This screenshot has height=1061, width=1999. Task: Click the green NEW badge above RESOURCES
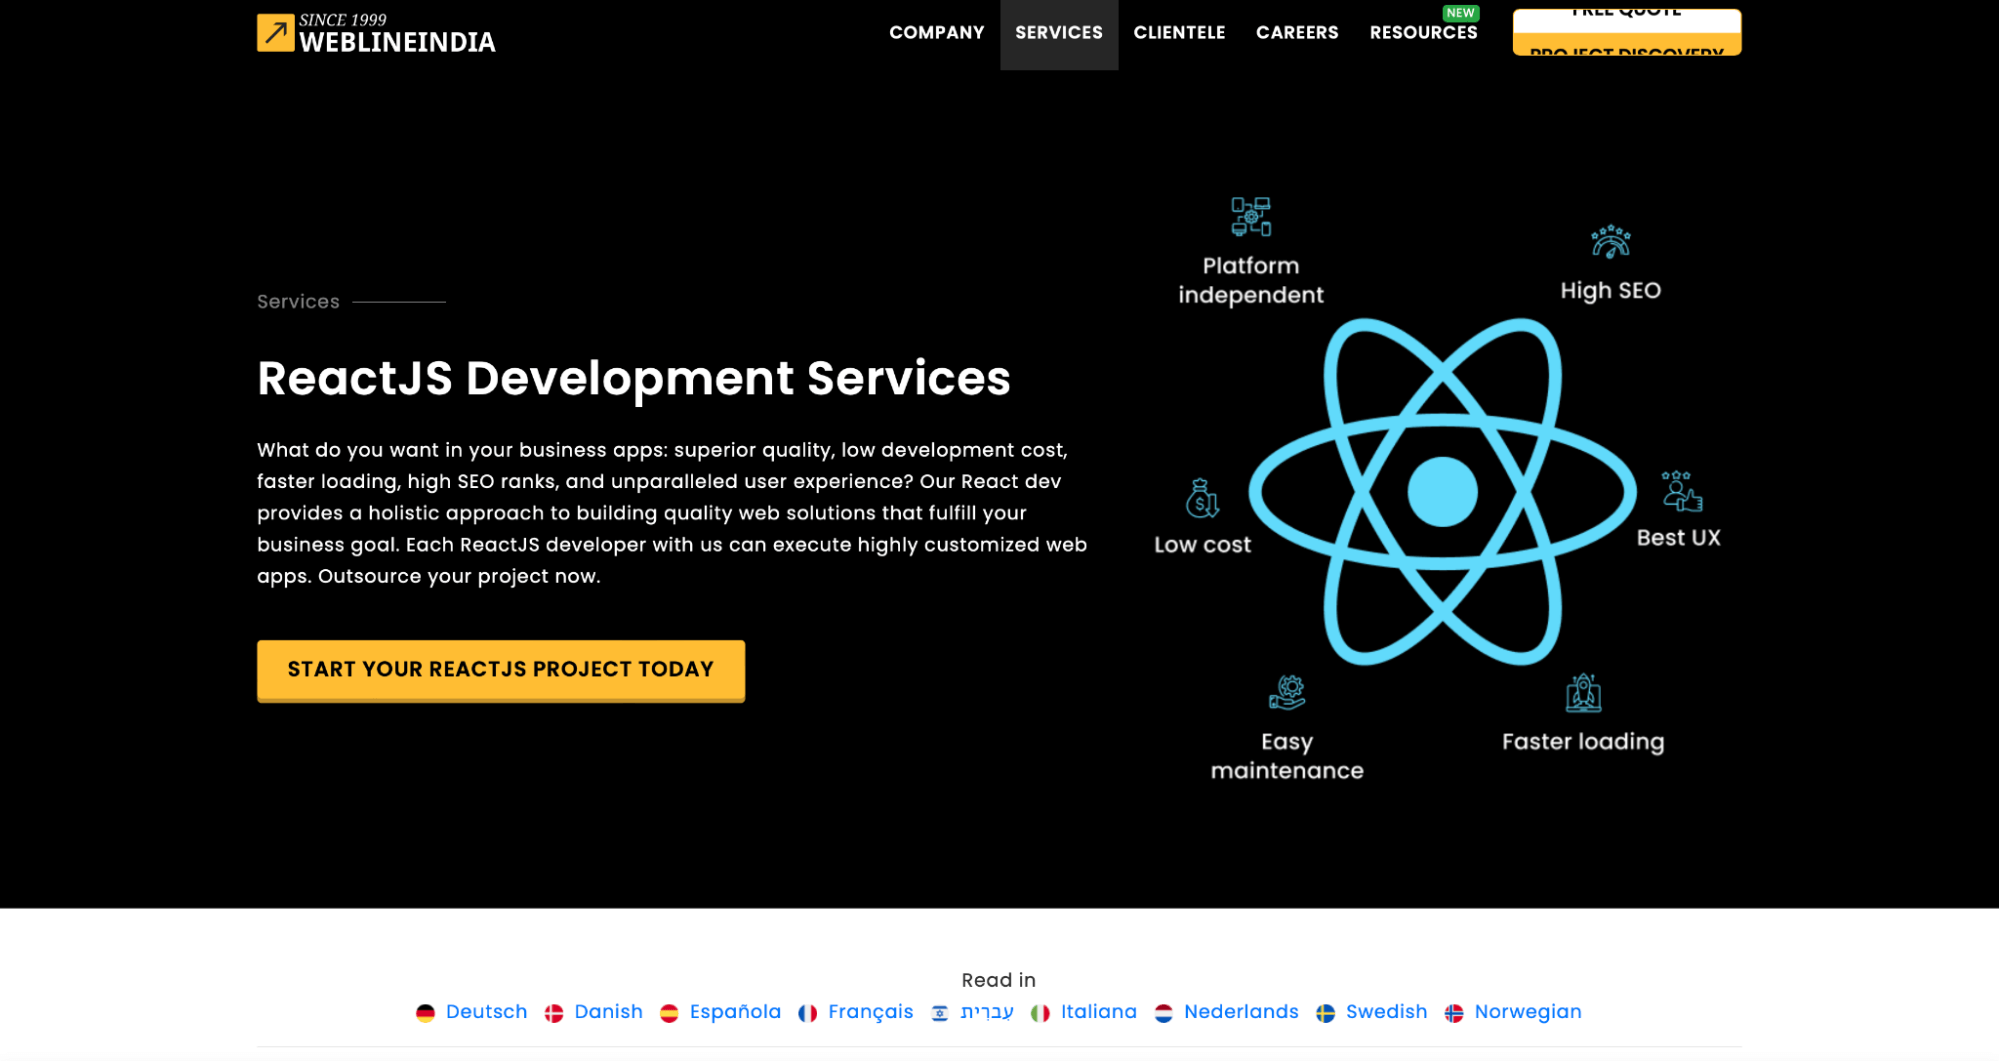click(x=1460, y=12)
